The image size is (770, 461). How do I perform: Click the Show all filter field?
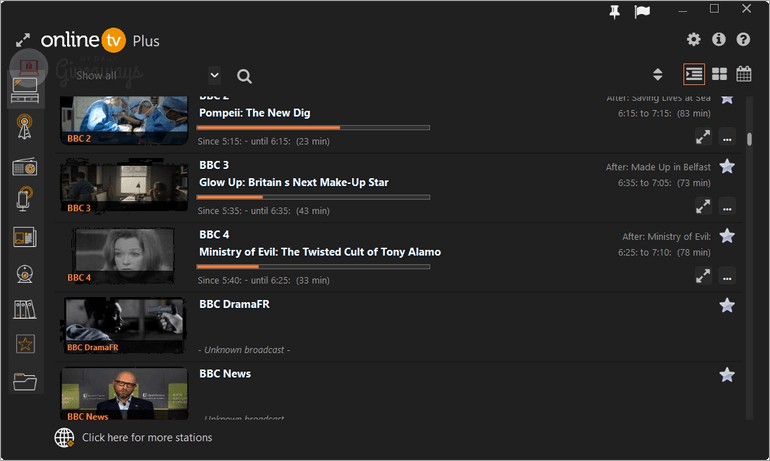pyautogui.click(x=140, y=75)
